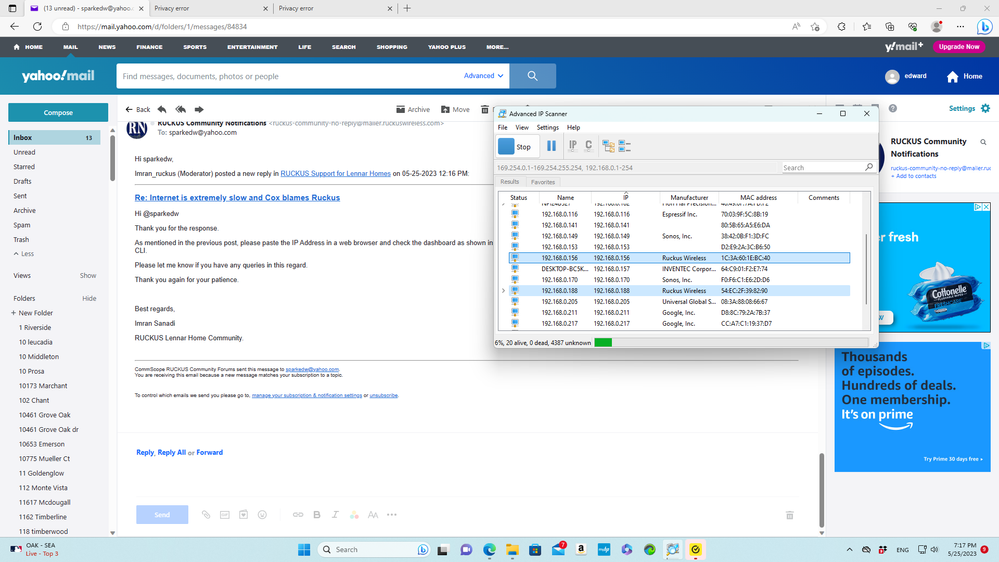Move the email to a folder
The height and width of the screenshot is (562, 999).
click(455, 110)
